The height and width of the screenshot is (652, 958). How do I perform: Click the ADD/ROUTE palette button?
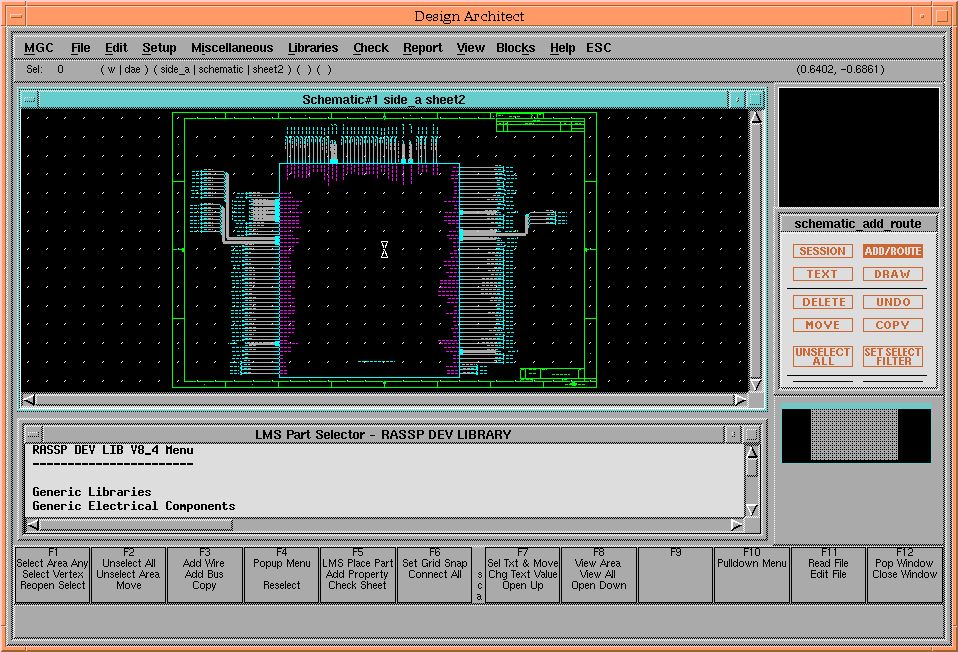[893, 251]
